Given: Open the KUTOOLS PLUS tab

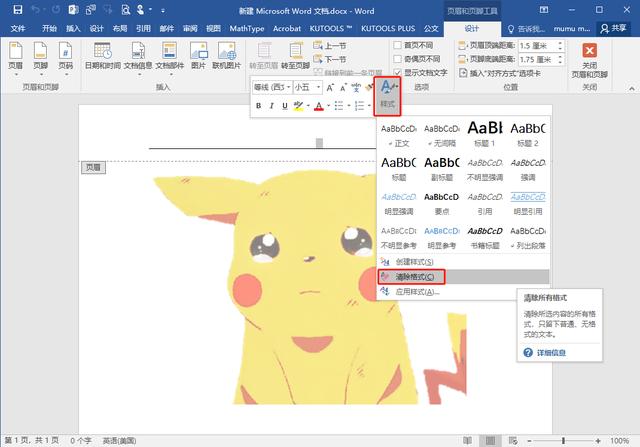Looking at the screenshot, I should [x=388, y=29].
